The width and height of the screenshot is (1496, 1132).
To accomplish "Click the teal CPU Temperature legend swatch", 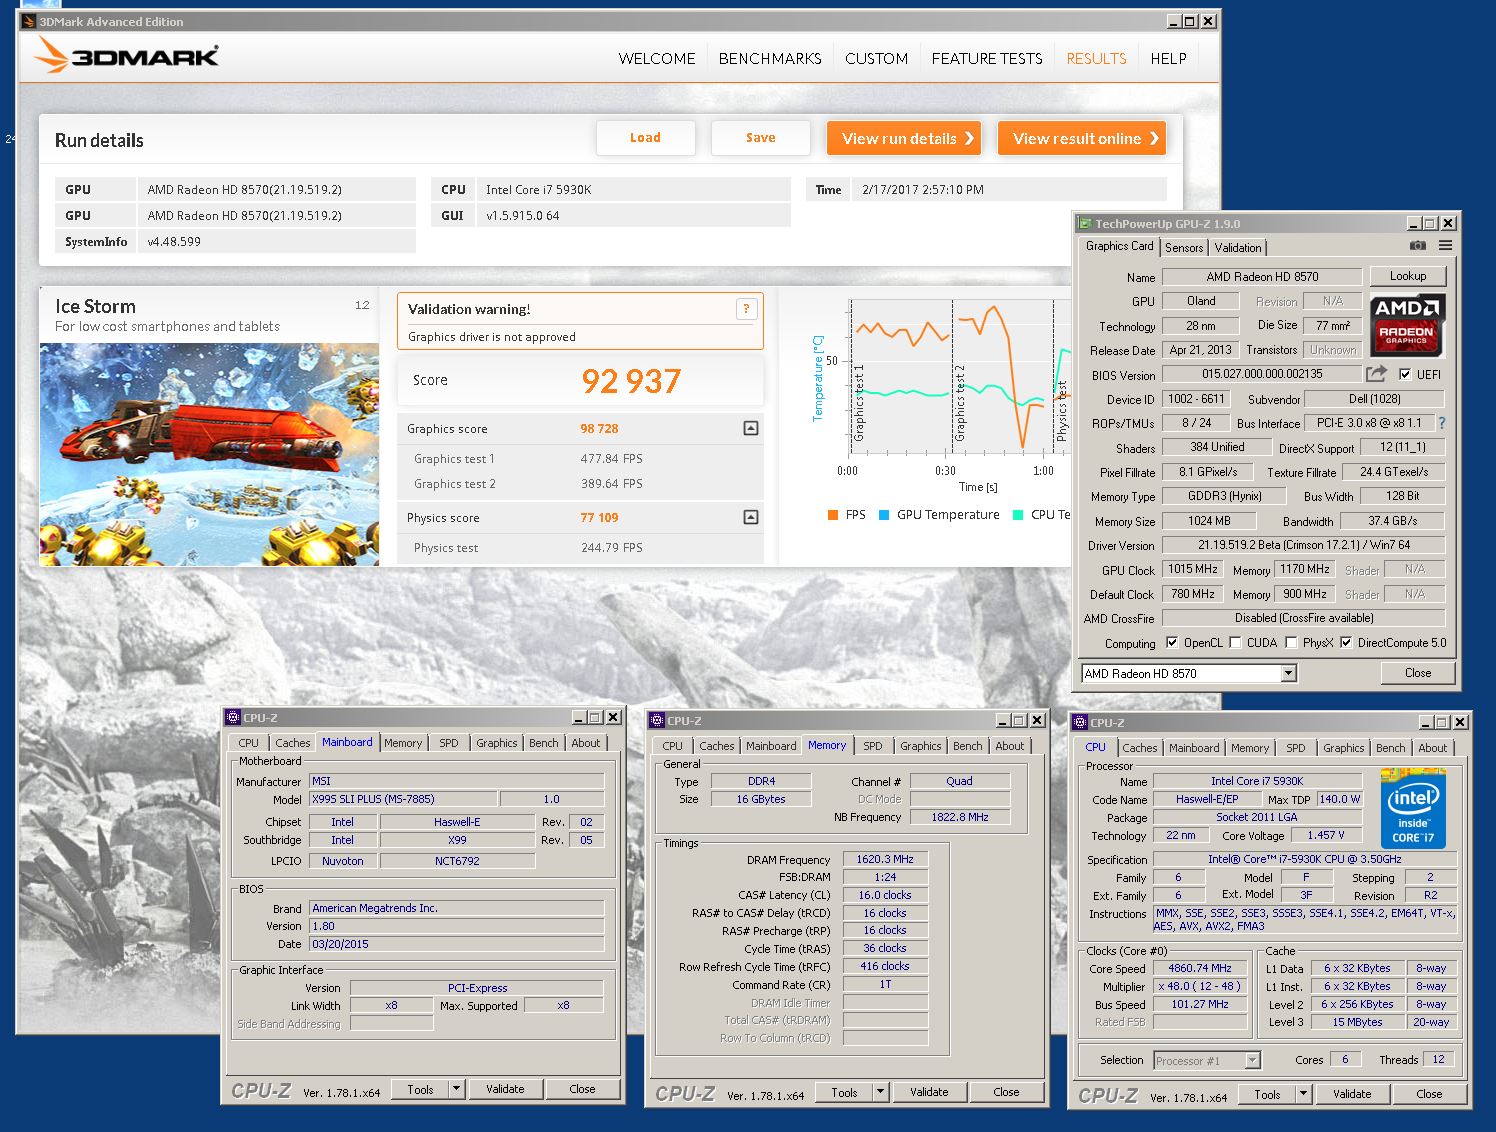I will pos(1018,515).
